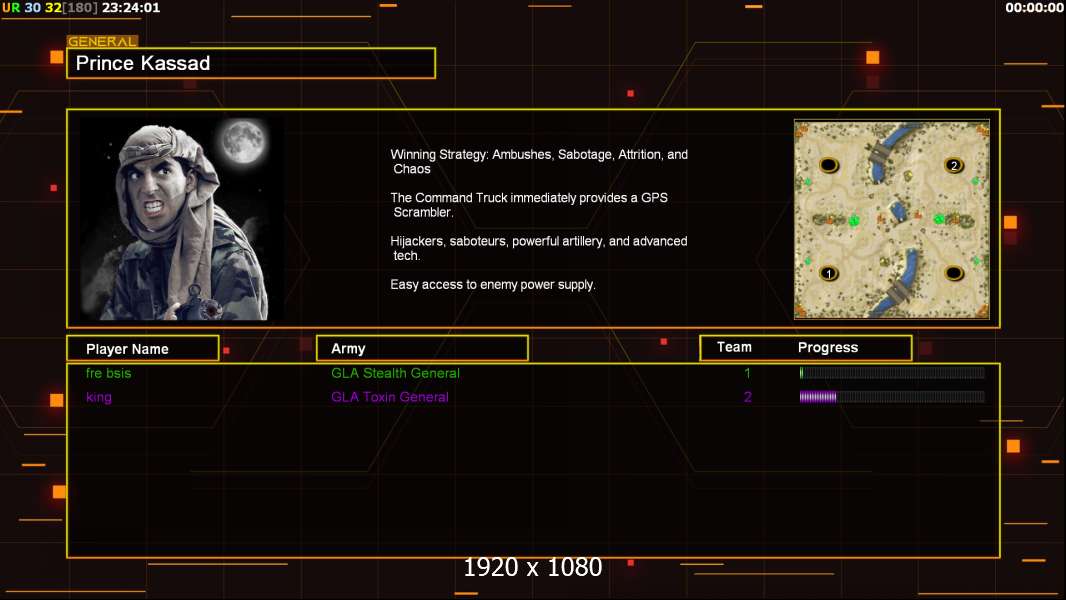1066x600 pixels.
Task: Select player "king"
Action: 99,398
